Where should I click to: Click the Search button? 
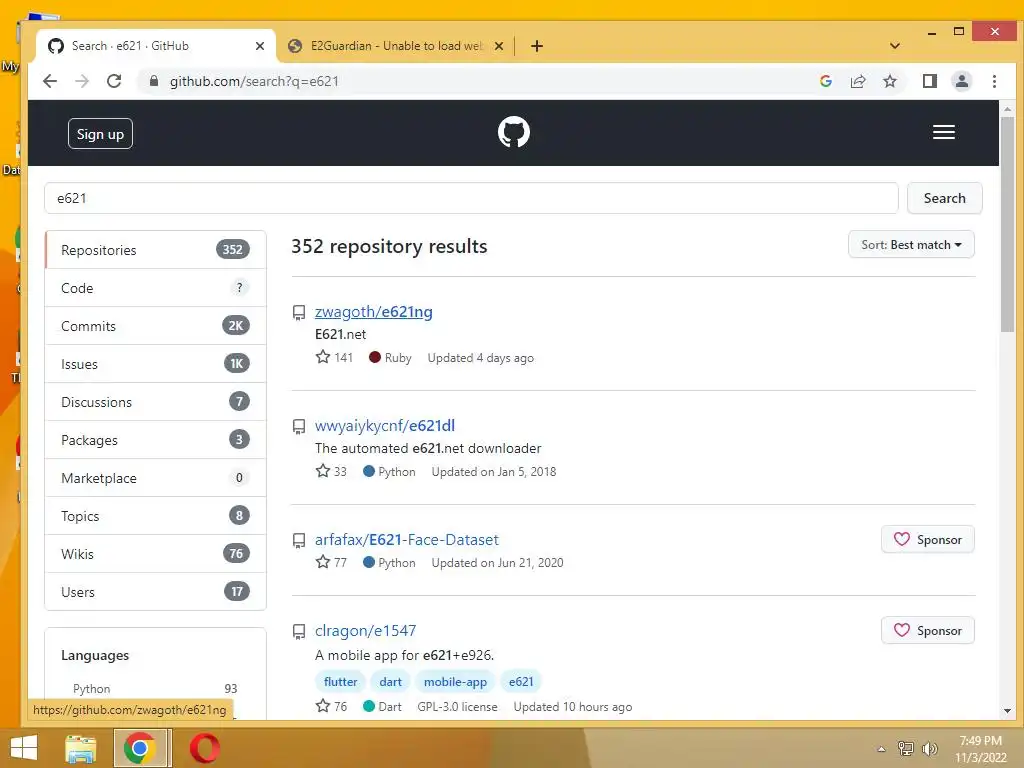coord(944,198)
